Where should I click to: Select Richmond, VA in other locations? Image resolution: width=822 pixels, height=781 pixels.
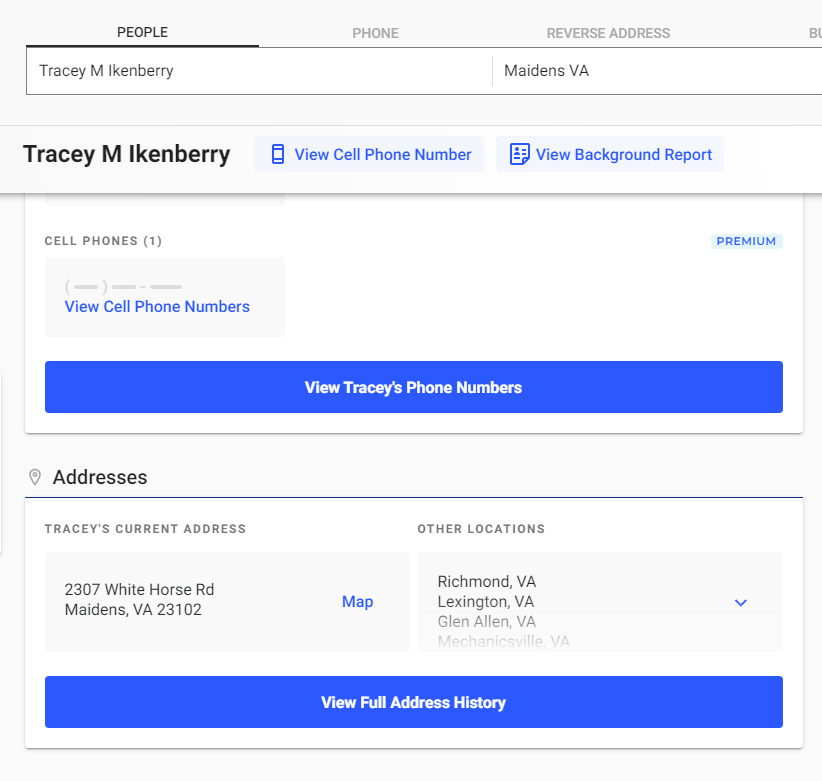pyautogui.click(x=486, y=582)
